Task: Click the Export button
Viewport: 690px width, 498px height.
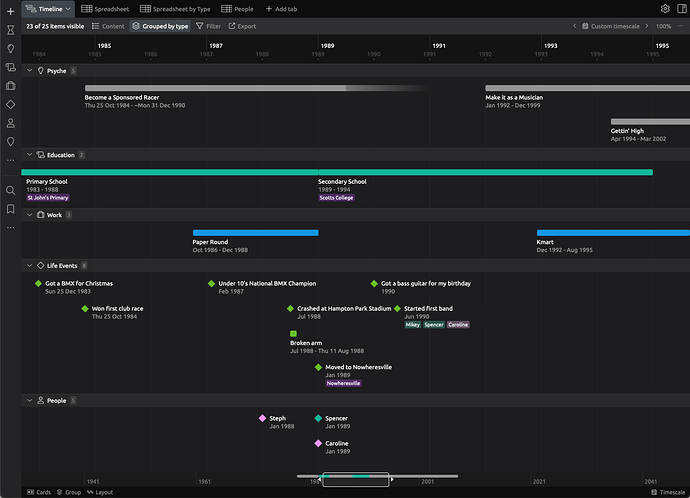Action: tap(242, 26)
